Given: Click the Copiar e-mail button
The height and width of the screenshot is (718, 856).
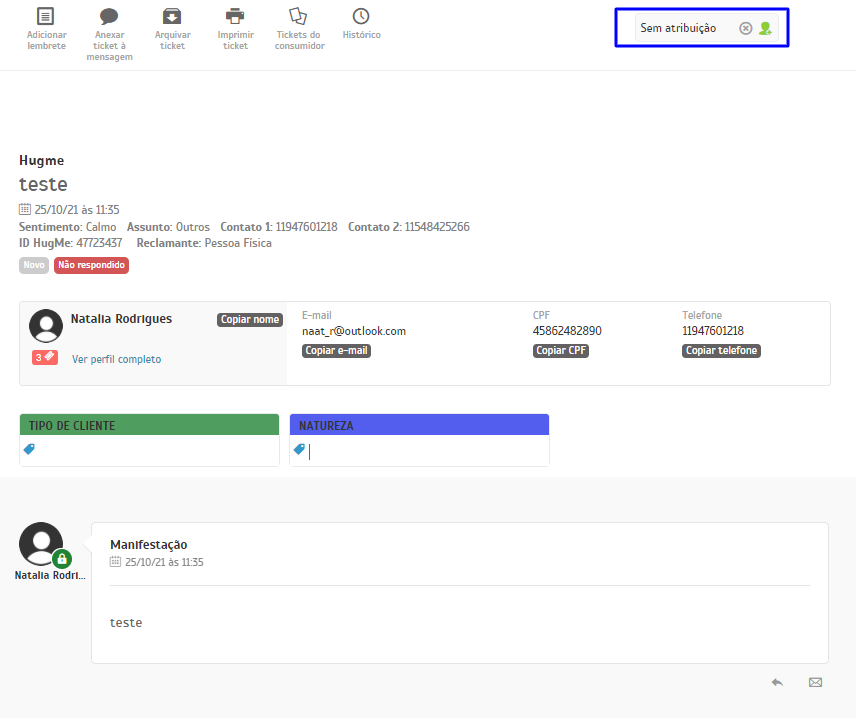Looking at the screenshot, I should [x=336, y=351].
